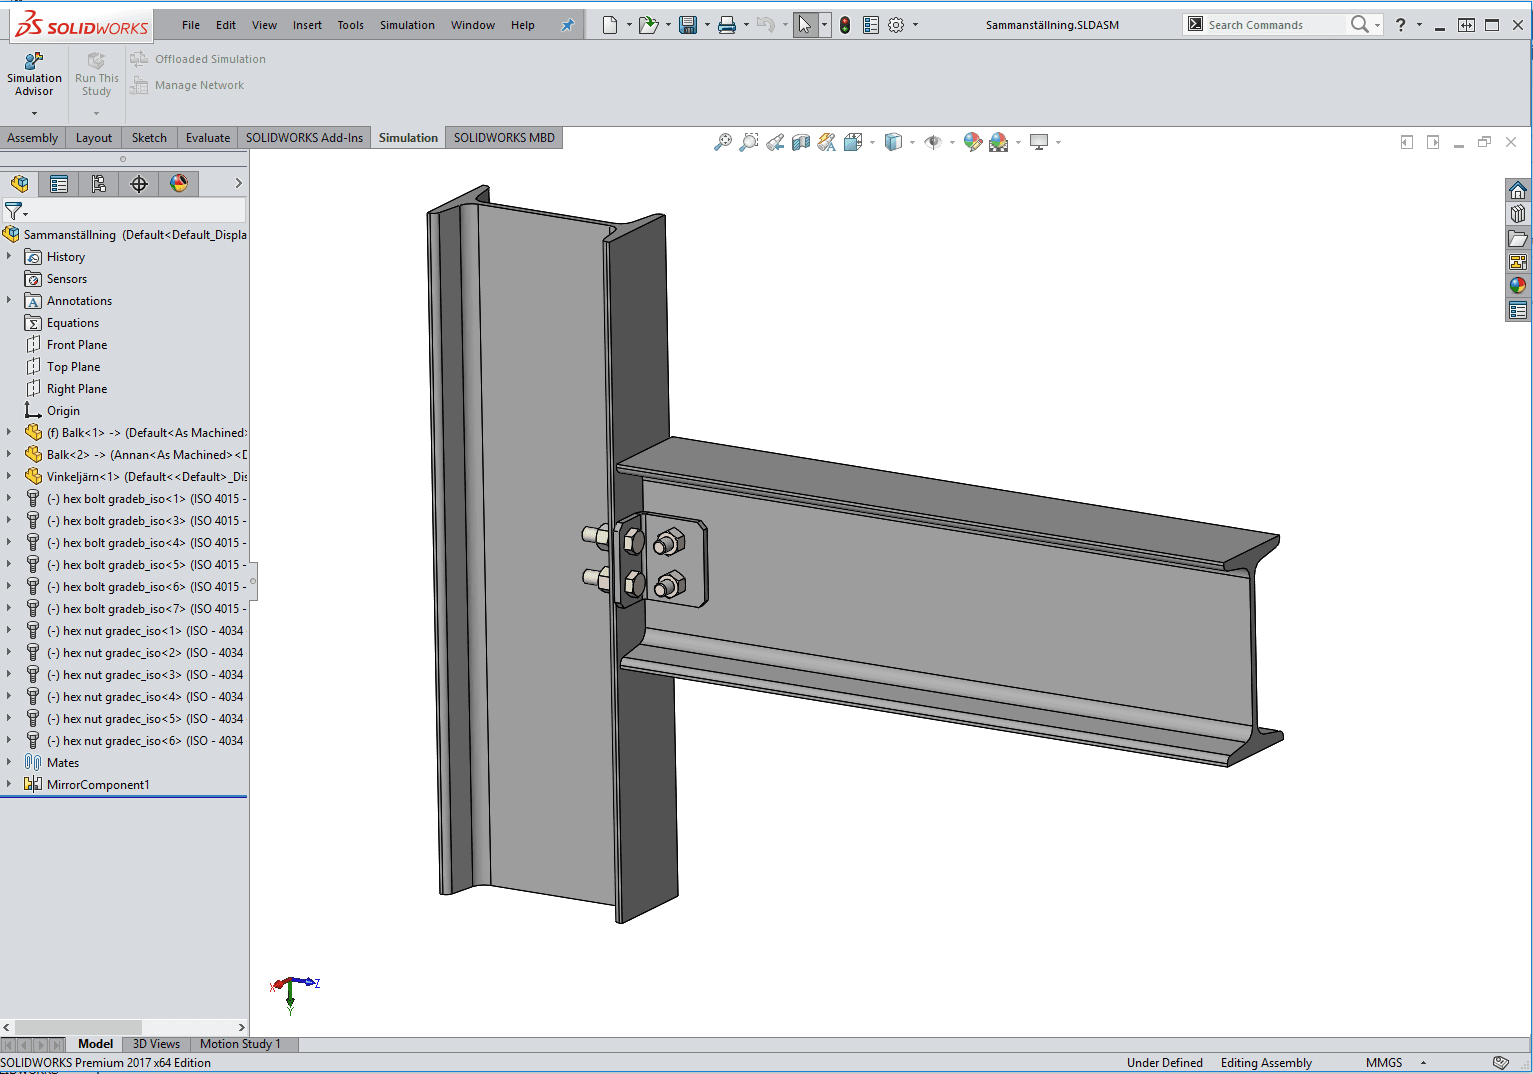Expand the Vinkeljärn<1> component node

[x=9, y=476]
